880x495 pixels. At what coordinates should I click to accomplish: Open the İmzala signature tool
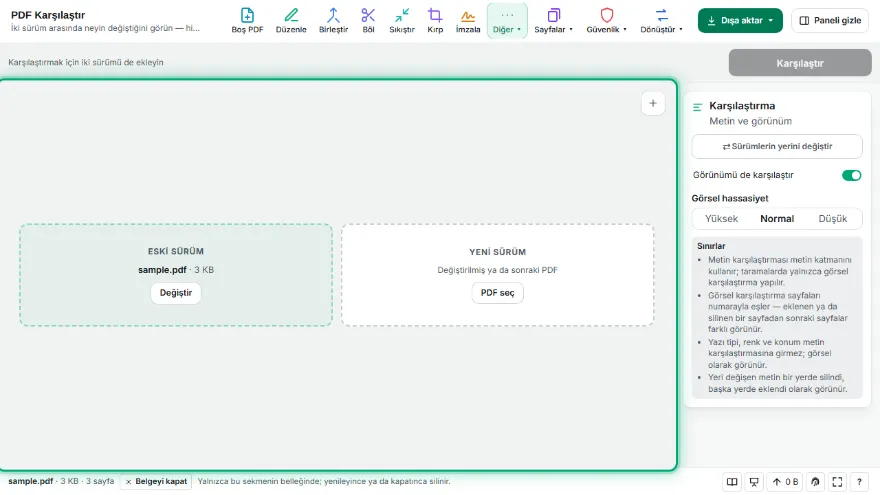(468, 21)
